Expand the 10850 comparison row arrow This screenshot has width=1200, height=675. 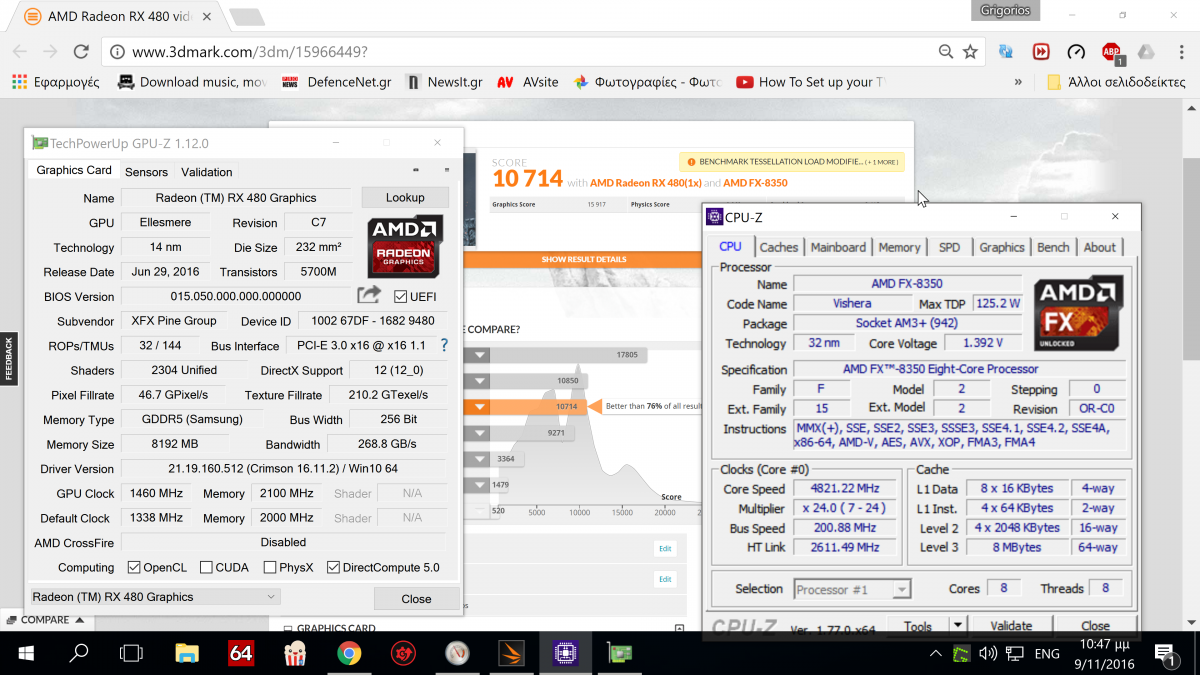[x=481, y=381]
